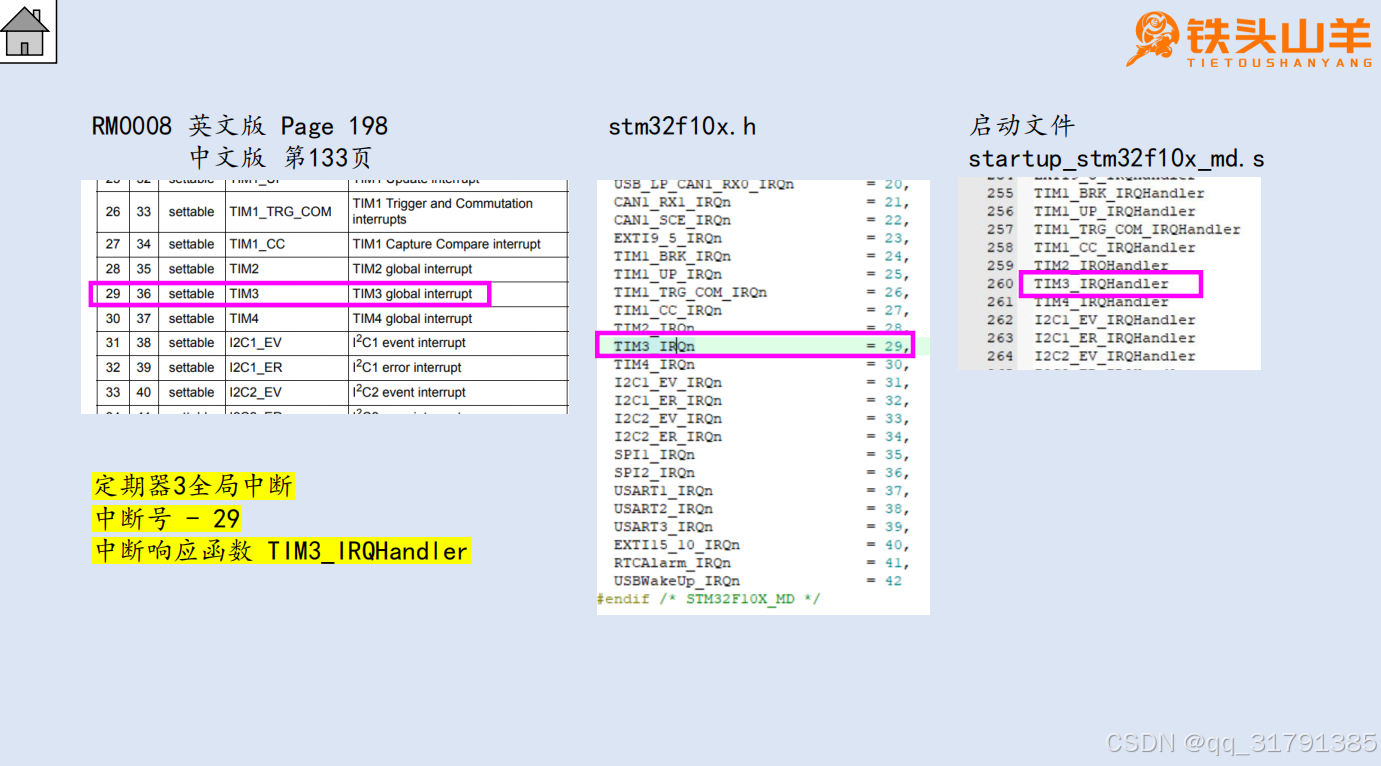This screenshot has width=1381, height=766.
Task: Click the "EXTI15_10_IRQn" code line
Action: tap(761, 545)
